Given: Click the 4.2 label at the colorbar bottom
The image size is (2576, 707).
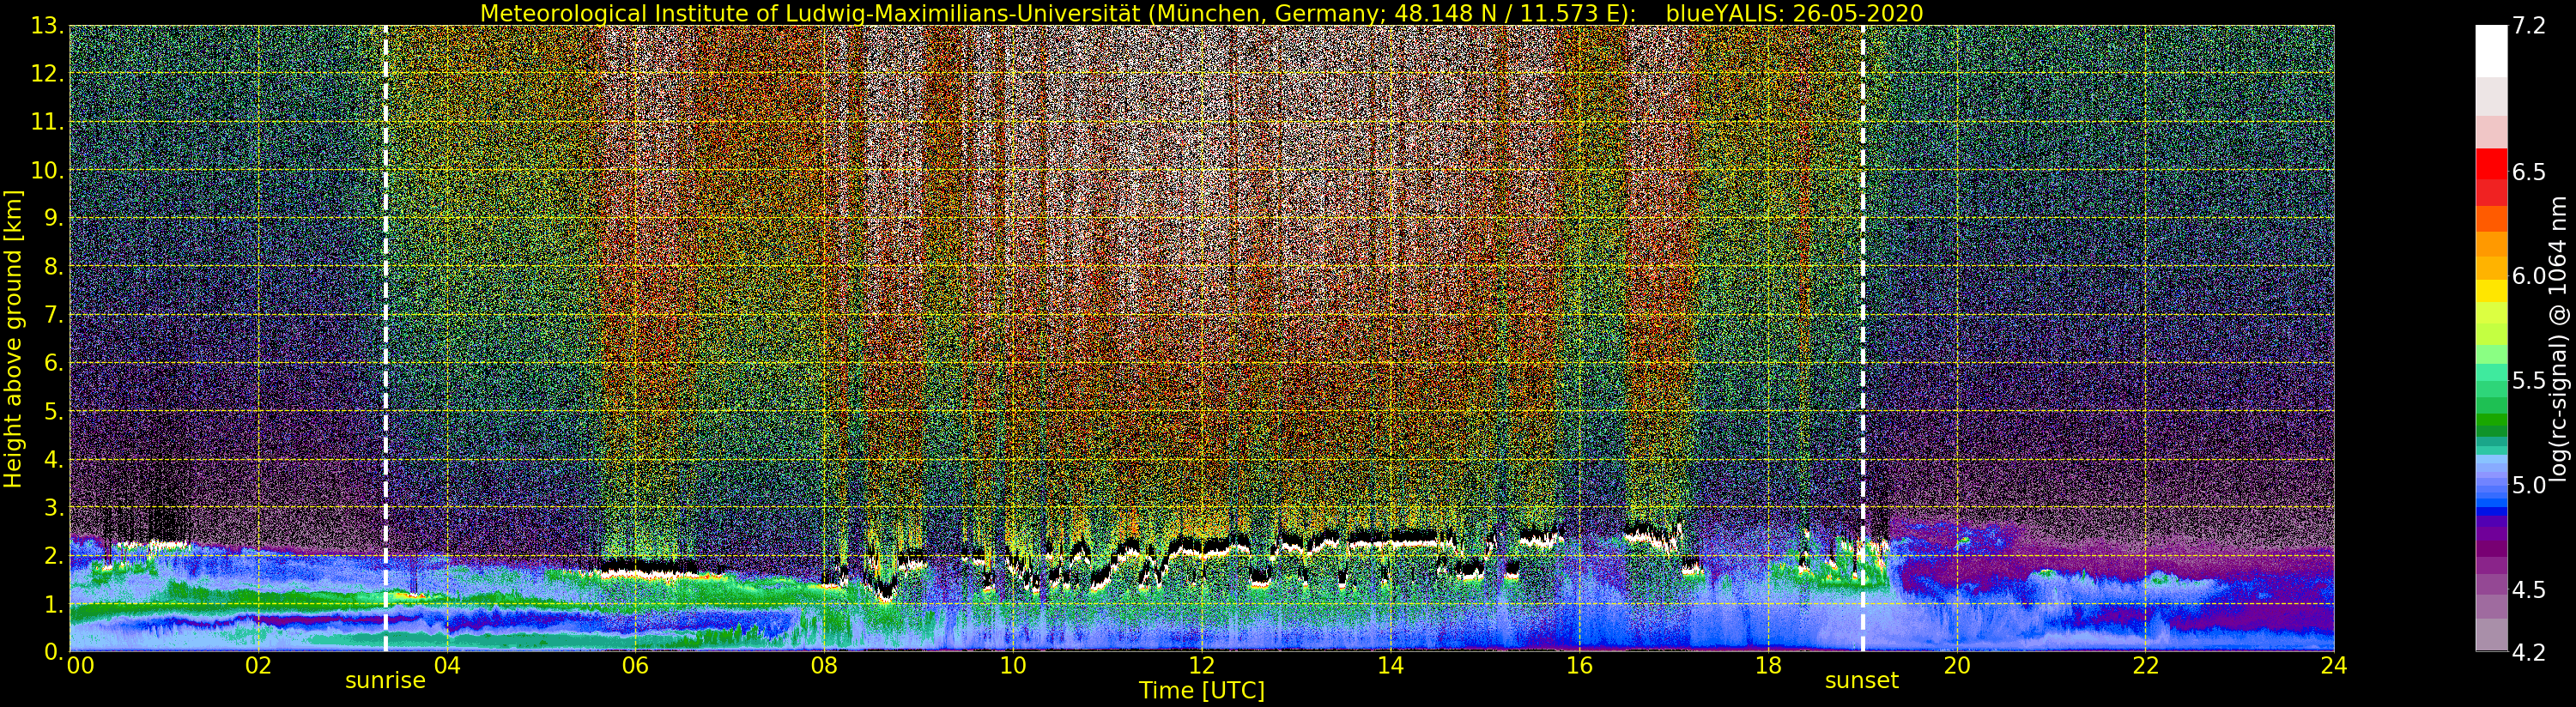Looking at the screenshot, I should (x=2529, y=653).
